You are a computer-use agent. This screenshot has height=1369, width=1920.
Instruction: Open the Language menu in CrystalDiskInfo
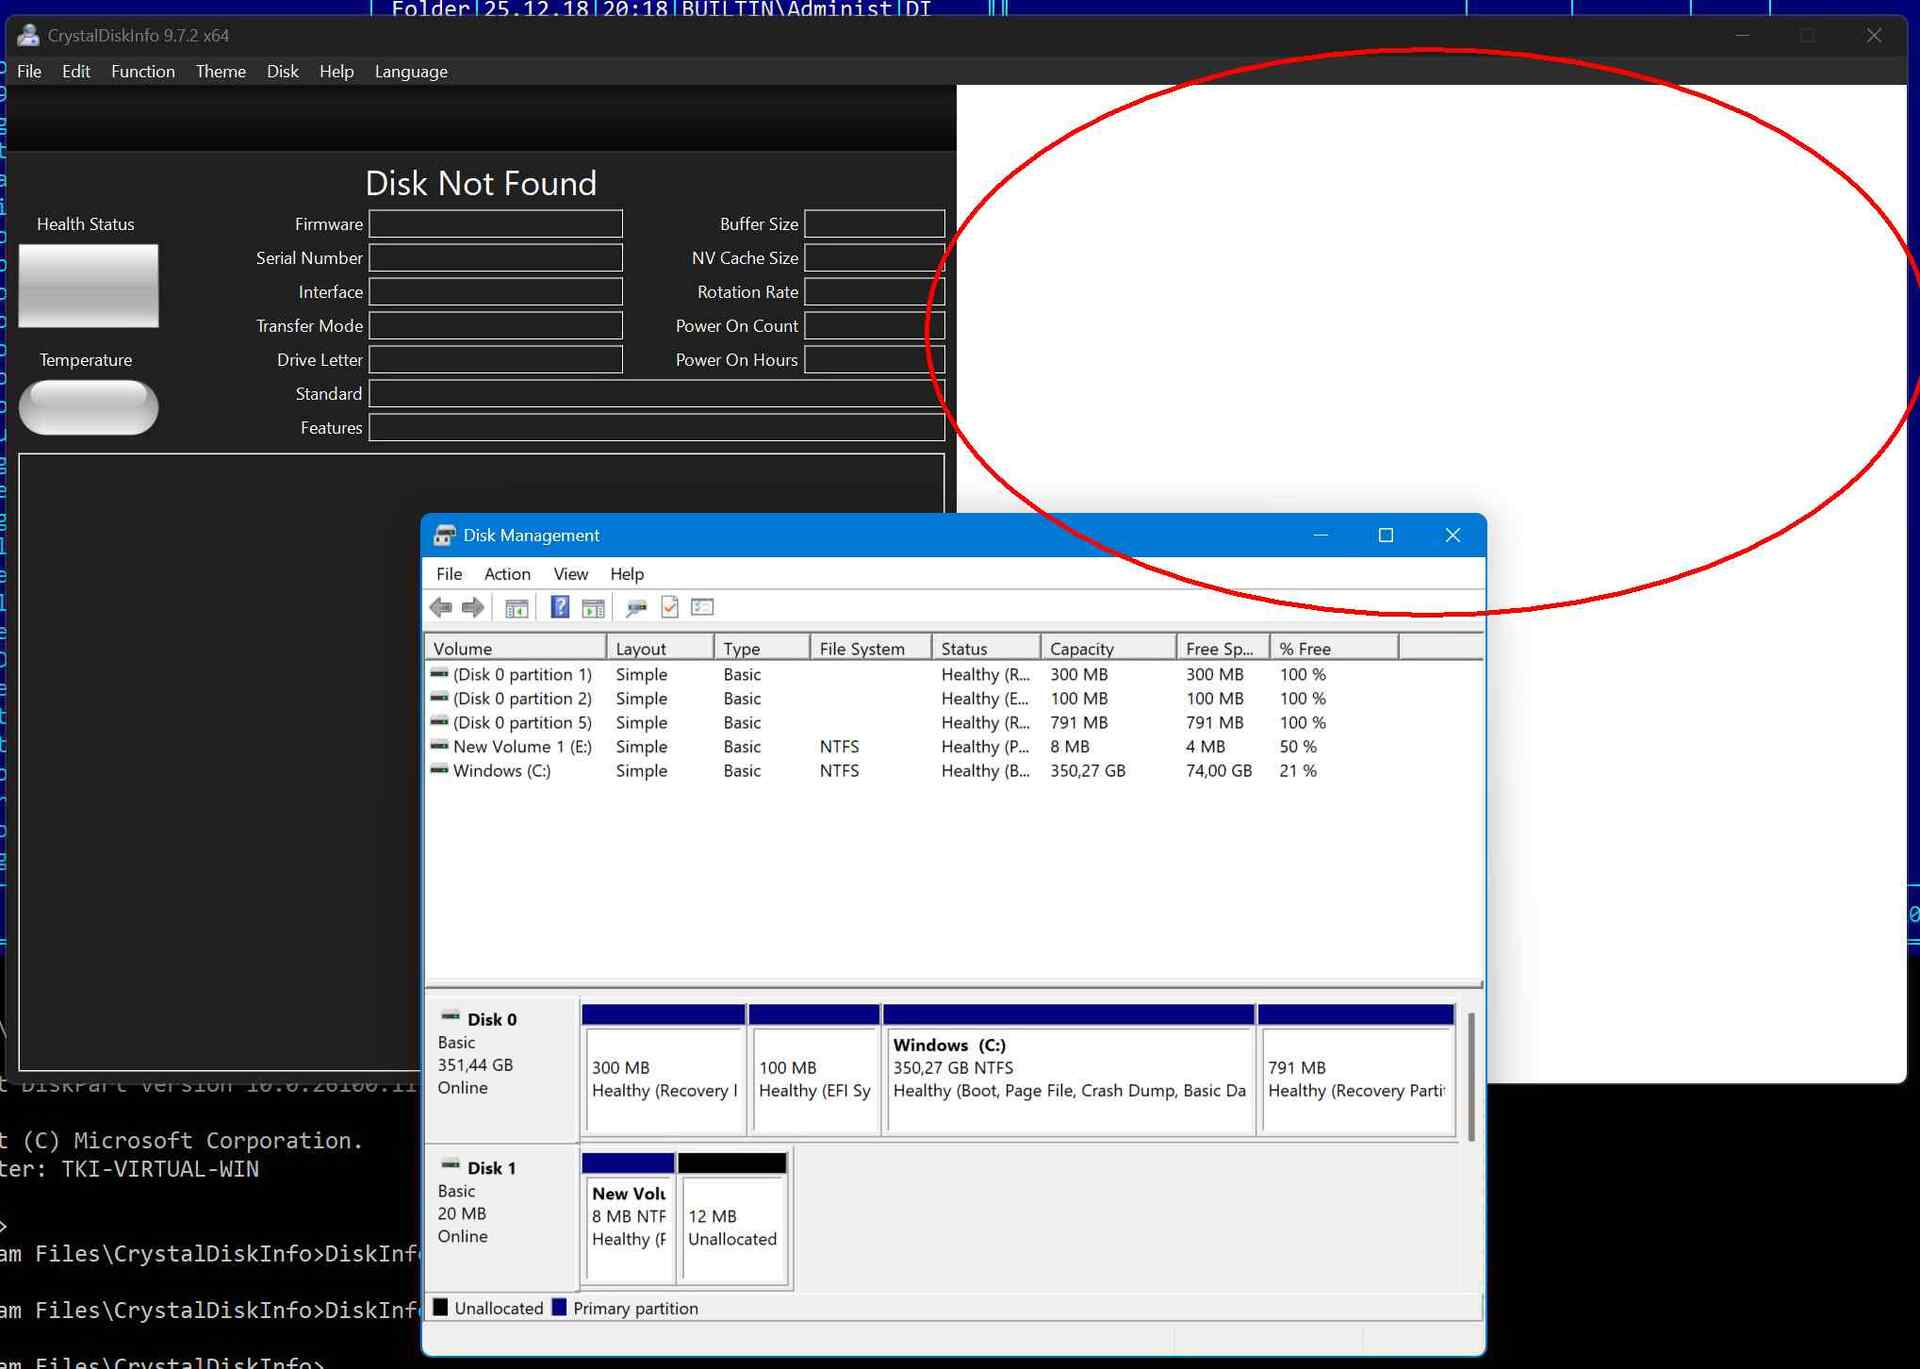(x=411, y=71)
